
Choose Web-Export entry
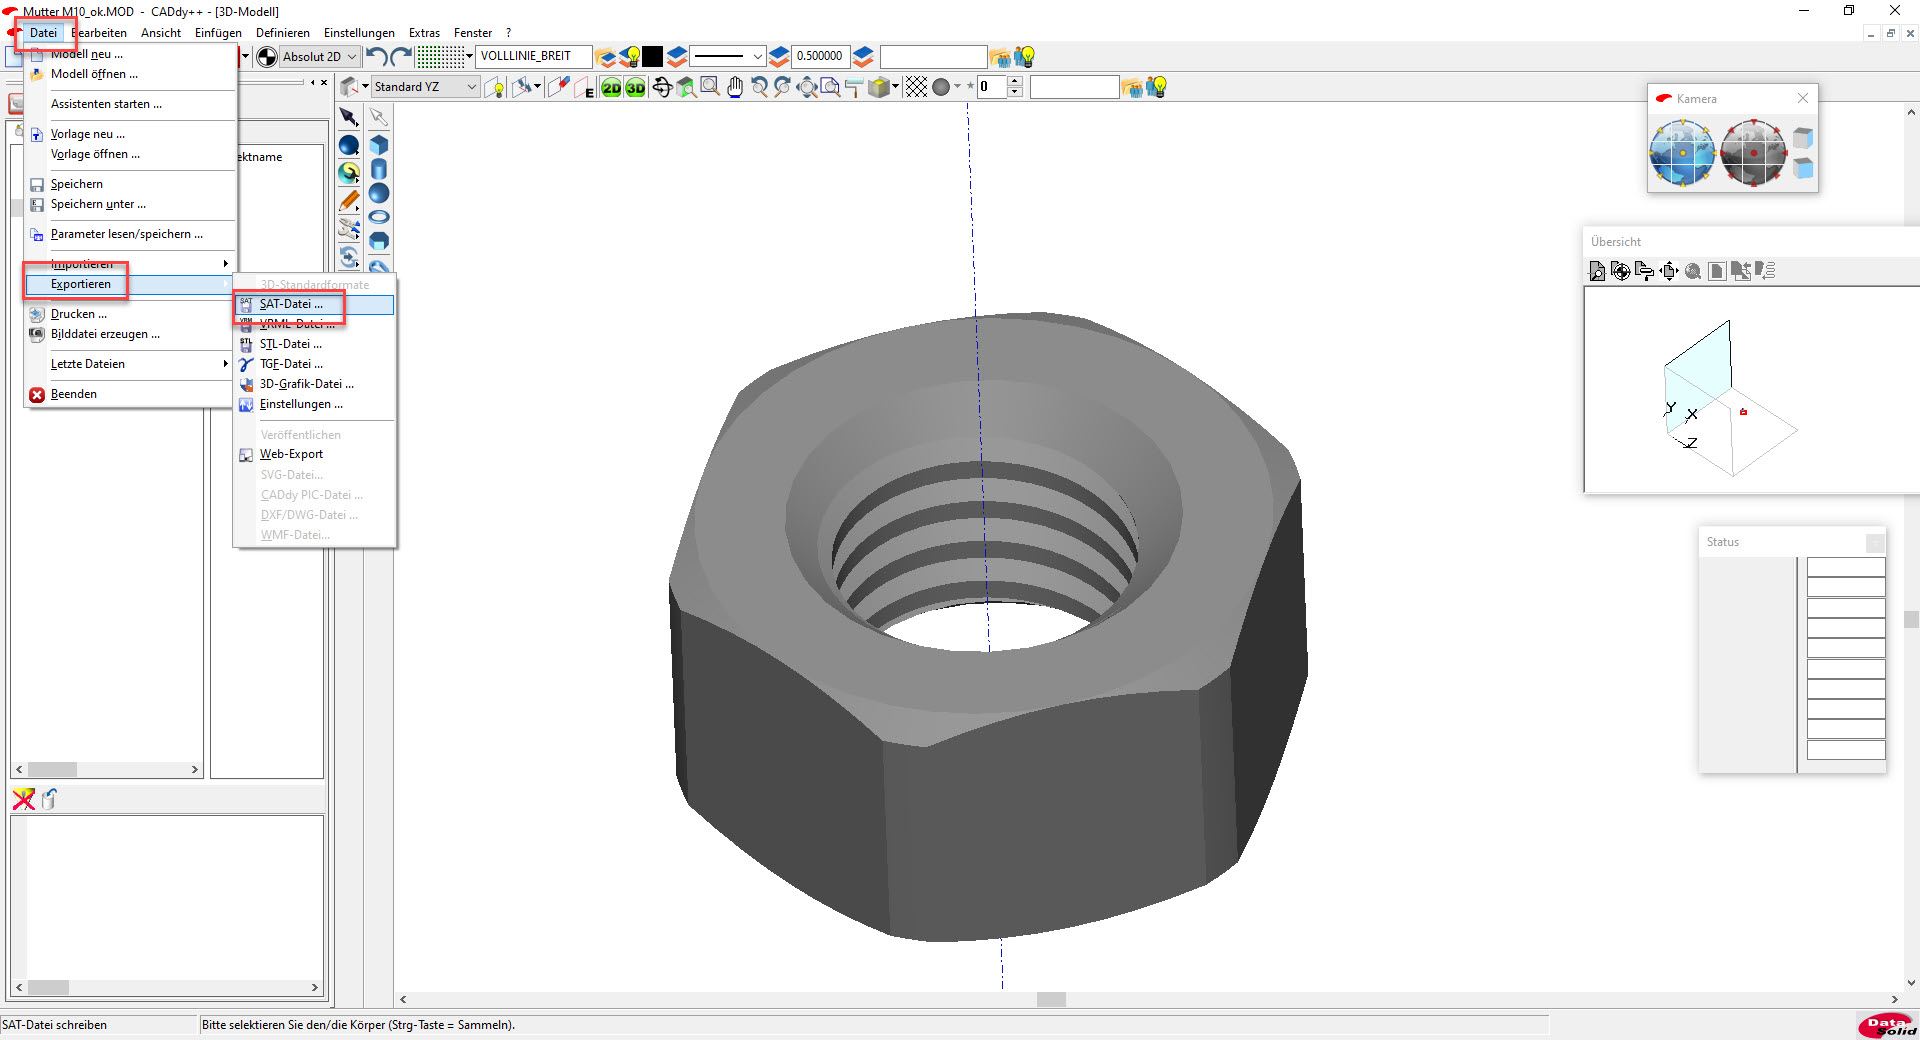coord(315,454)
